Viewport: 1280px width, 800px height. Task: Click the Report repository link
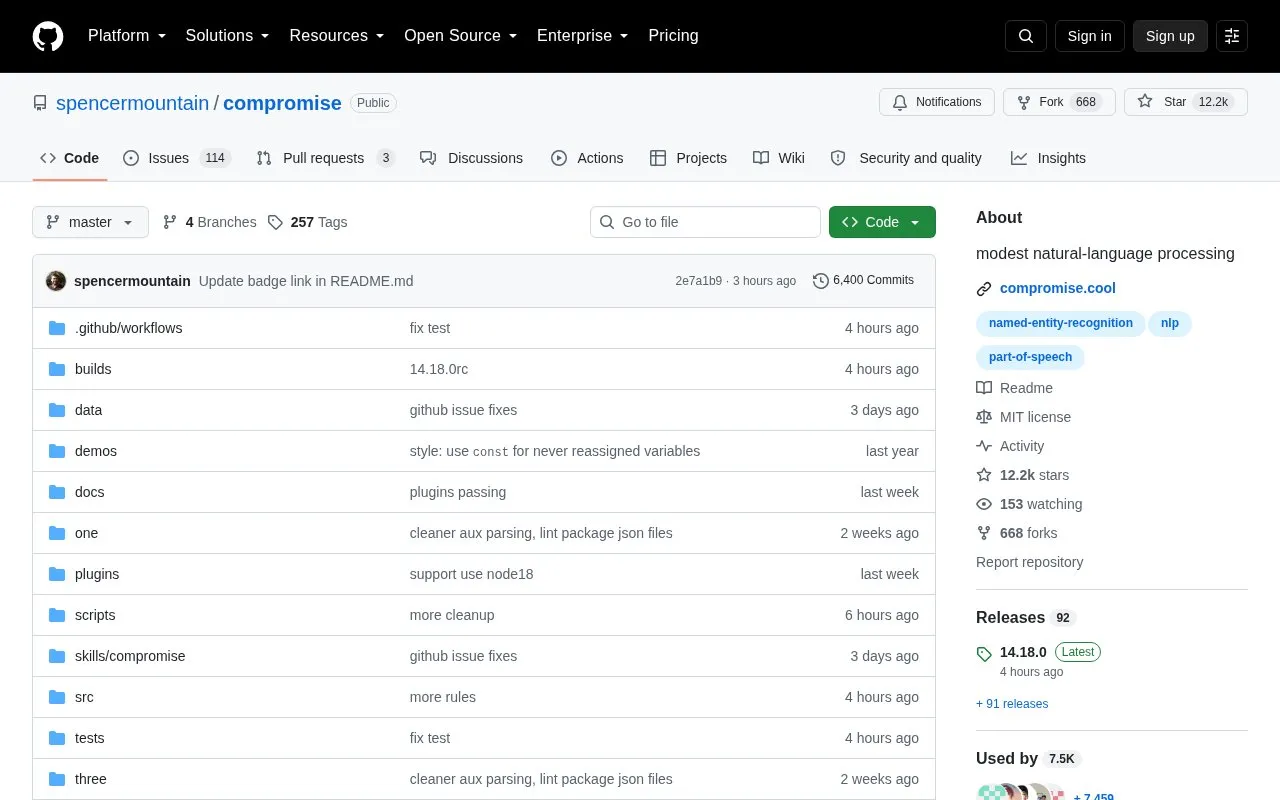tap(1029, 562)
